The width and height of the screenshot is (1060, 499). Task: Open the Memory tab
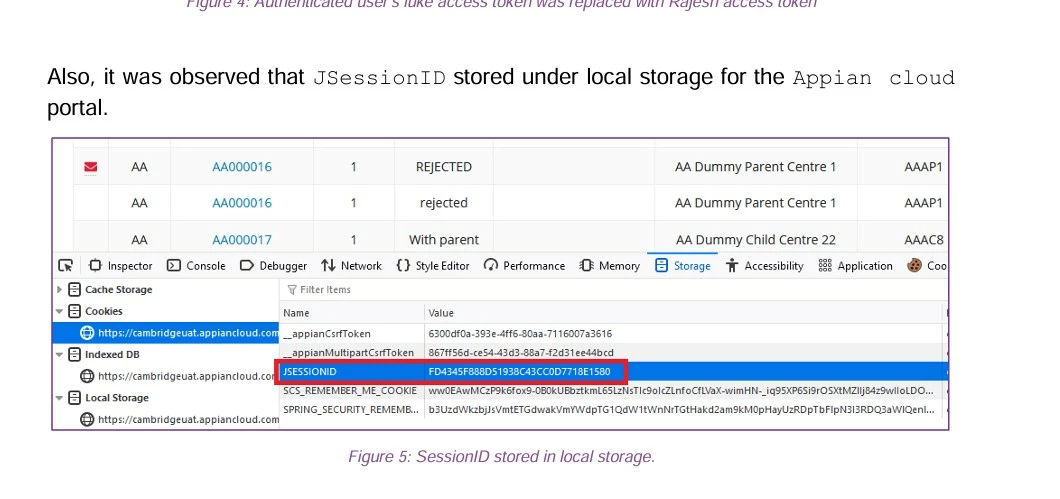pos(610,266)
